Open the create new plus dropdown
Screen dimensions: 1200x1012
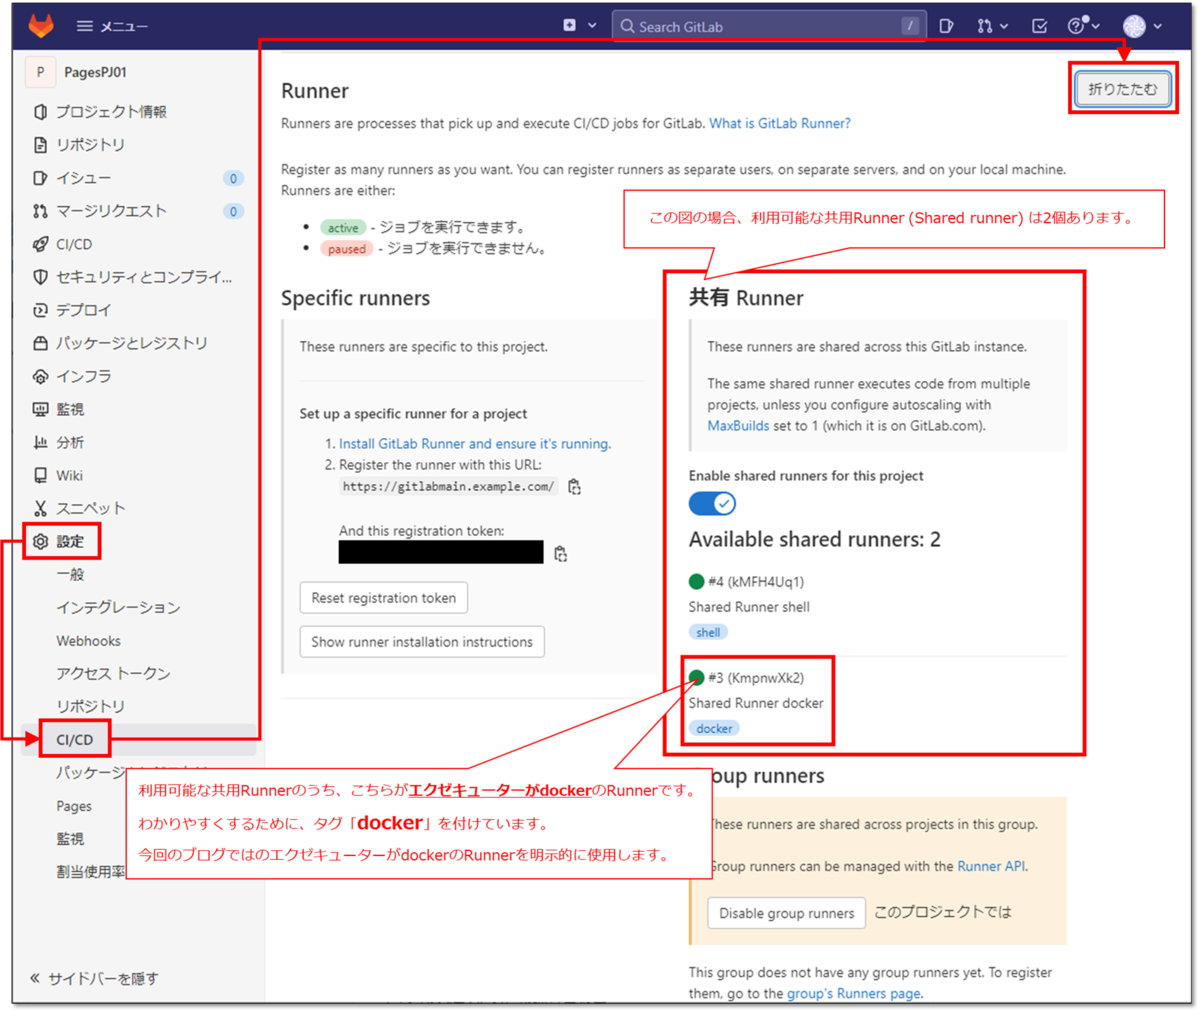coord(579,26)
